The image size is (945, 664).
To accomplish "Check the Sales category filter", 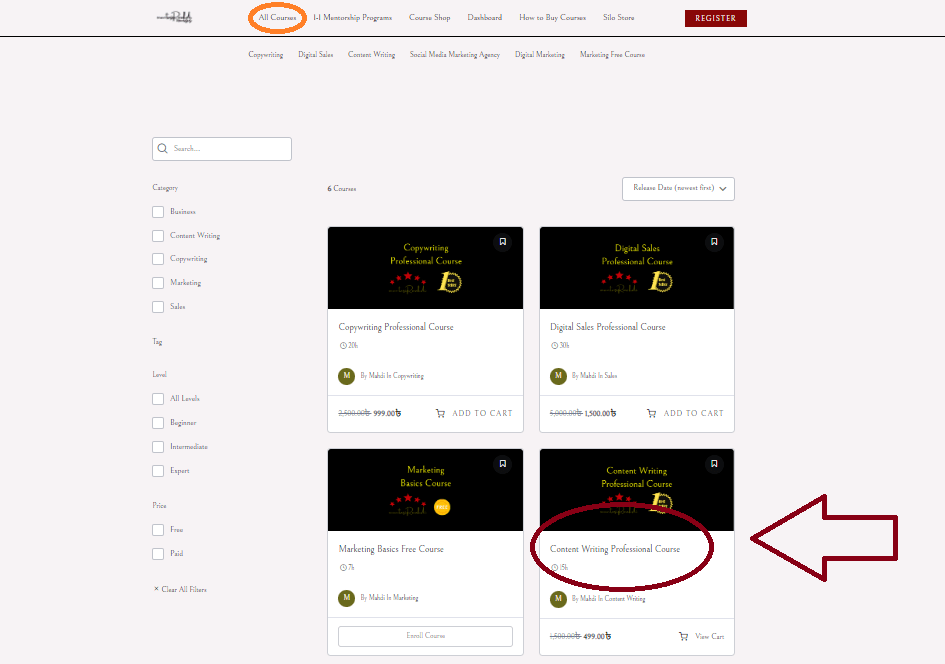I will [158, 307].
